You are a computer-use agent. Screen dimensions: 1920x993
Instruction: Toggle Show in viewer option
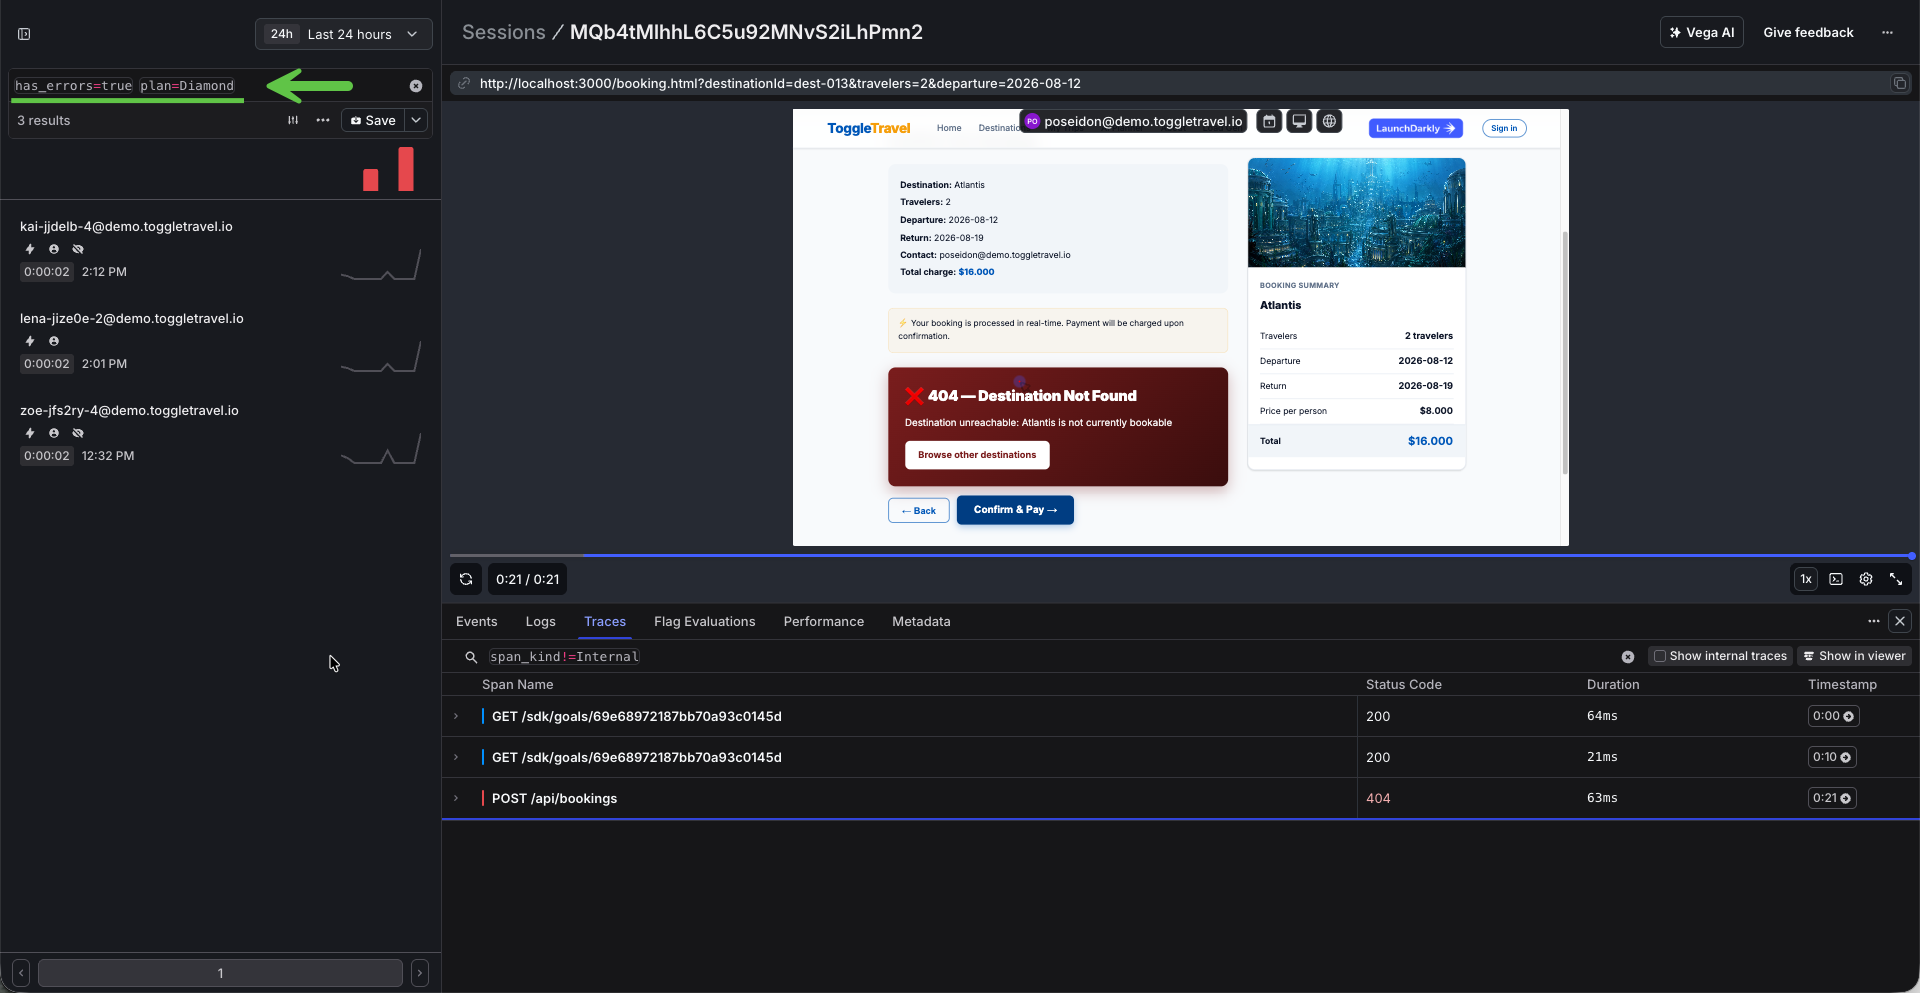tap(1854, 656)
